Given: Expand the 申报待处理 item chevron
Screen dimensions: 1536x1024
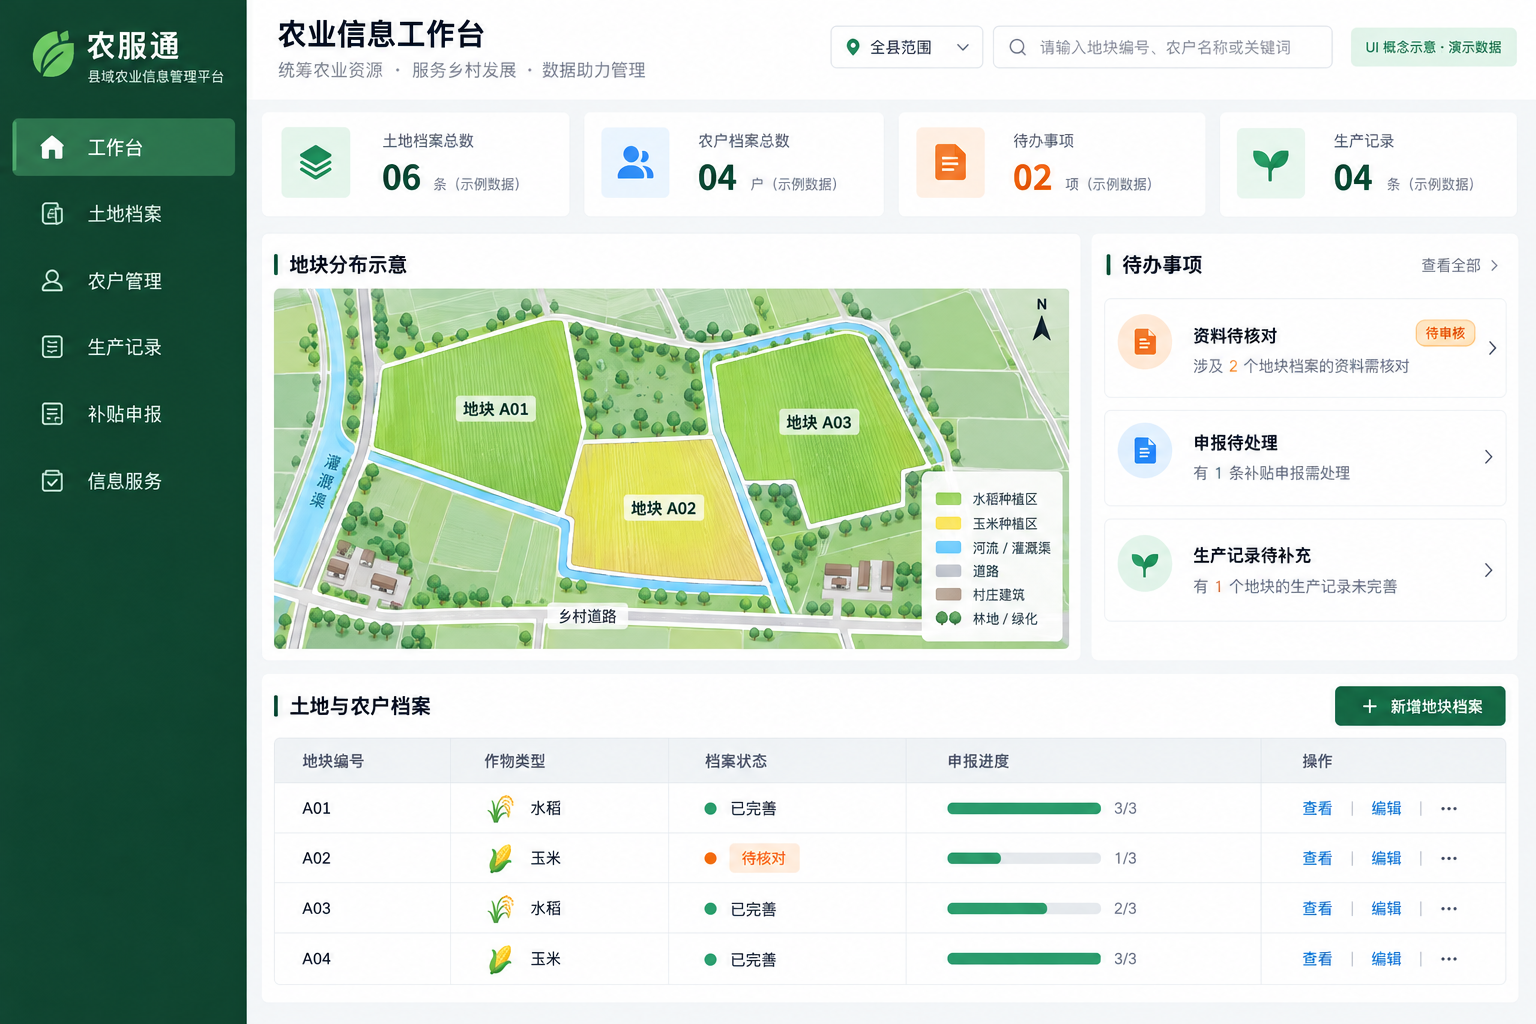Looking at the screenshot, I should click(x=1489, y=457).
